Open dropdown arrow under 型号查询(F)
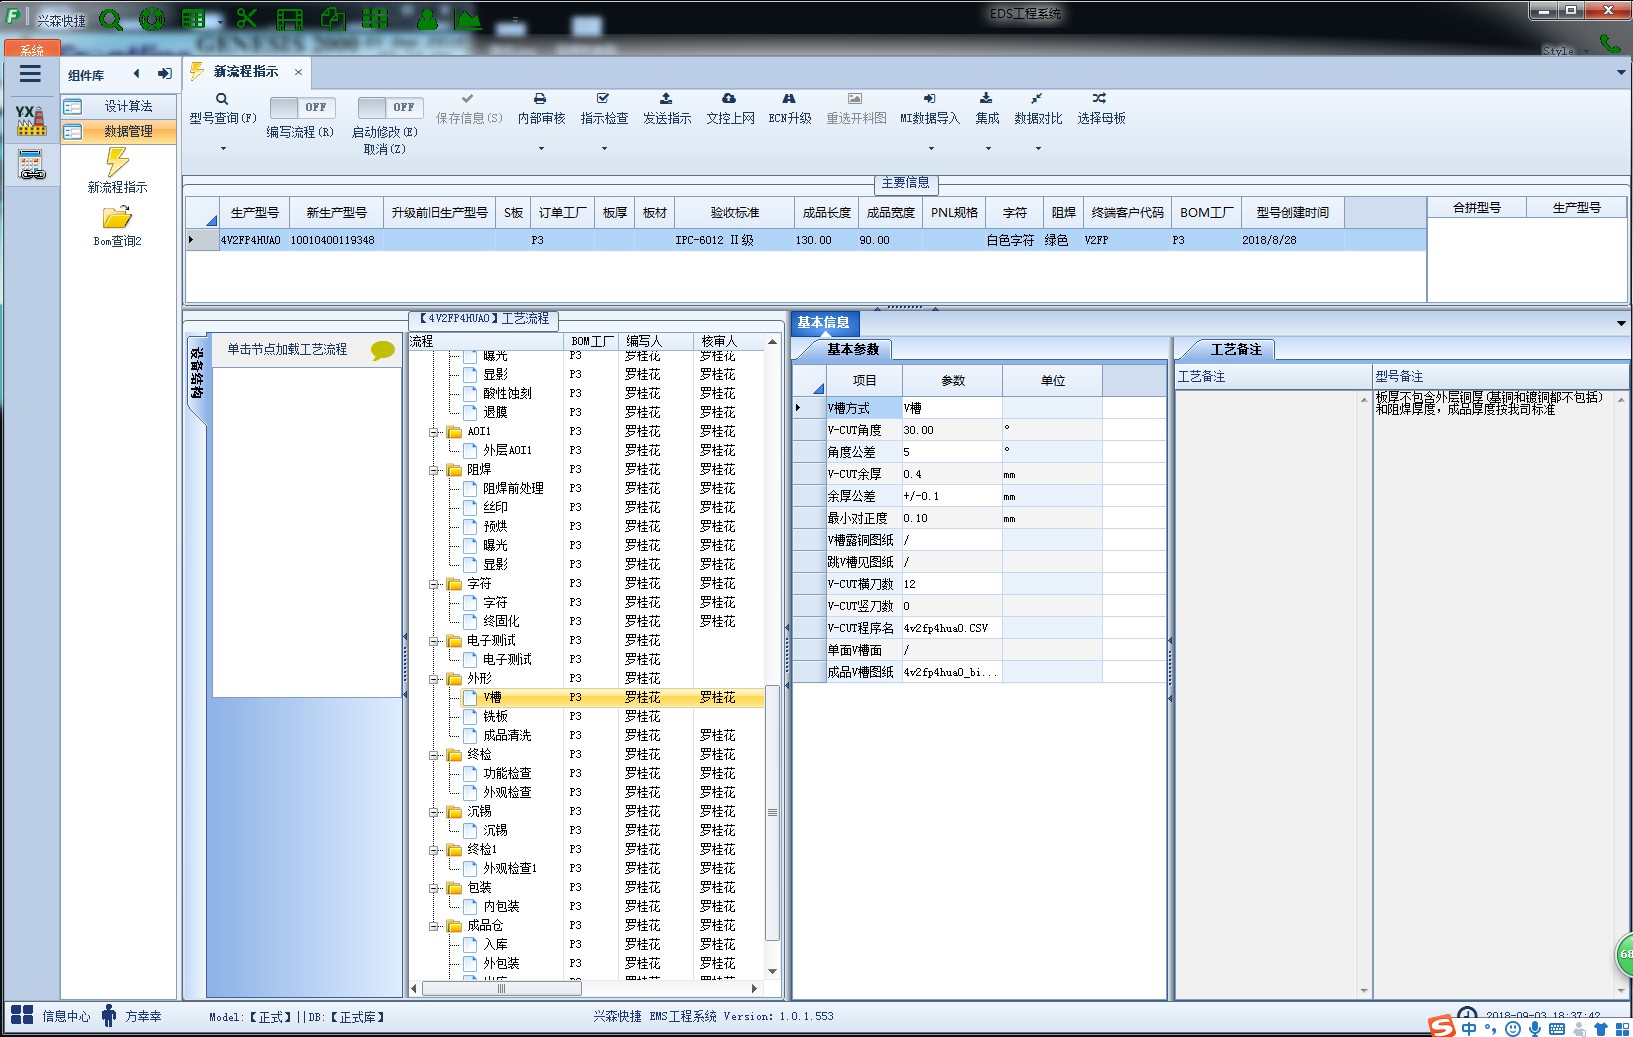Image resolution: width=1633 pixels, height=1037 pixels. [x=223, y=149]
